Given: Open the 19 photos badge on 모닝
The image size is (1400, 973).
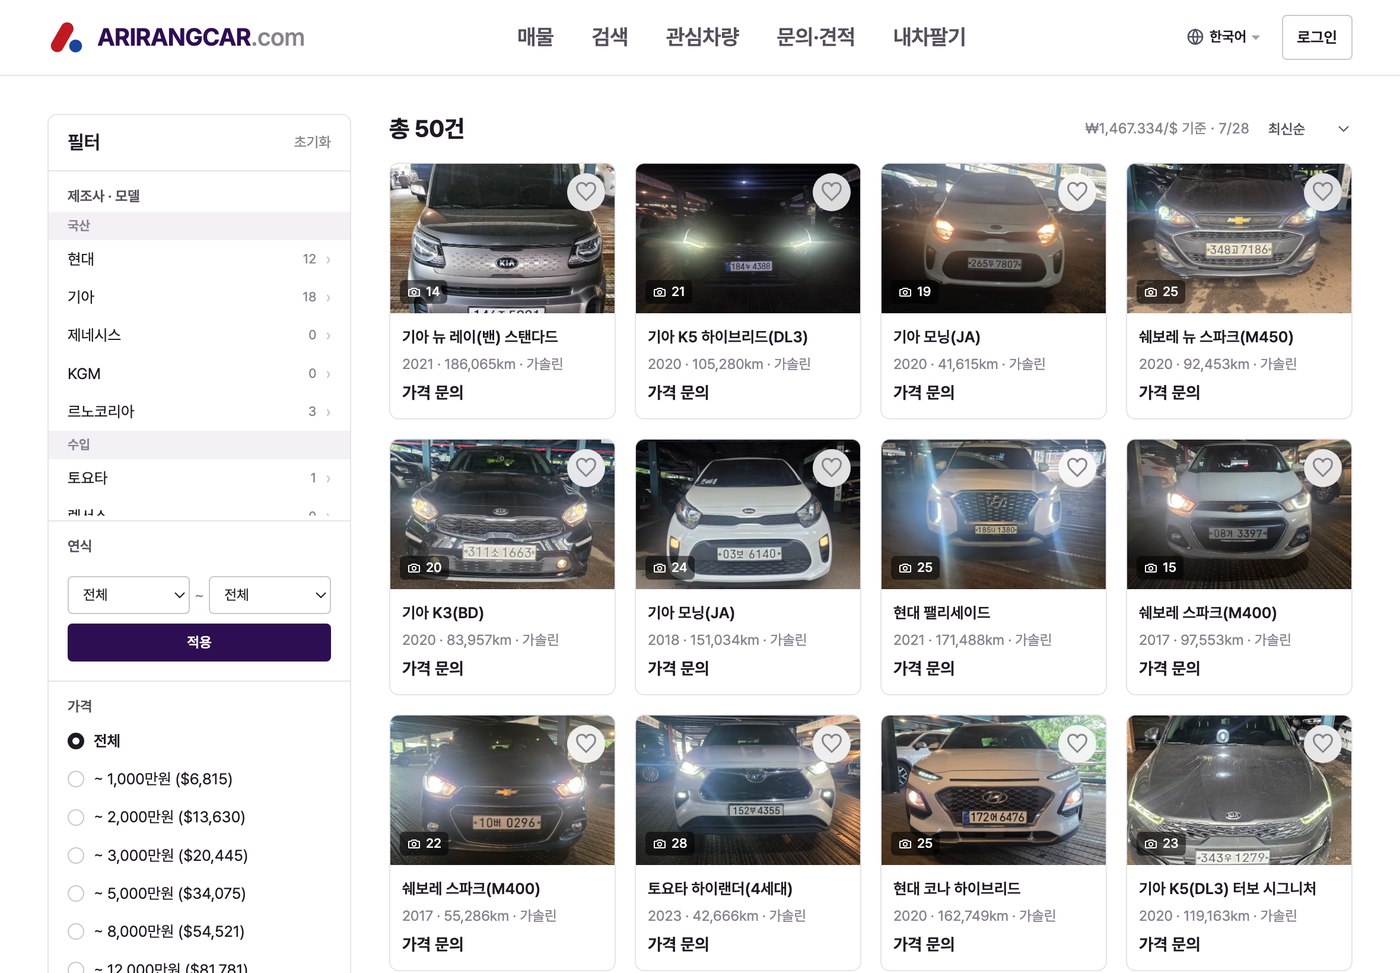Looking at the screenshot, I should [x=915, y=292].
